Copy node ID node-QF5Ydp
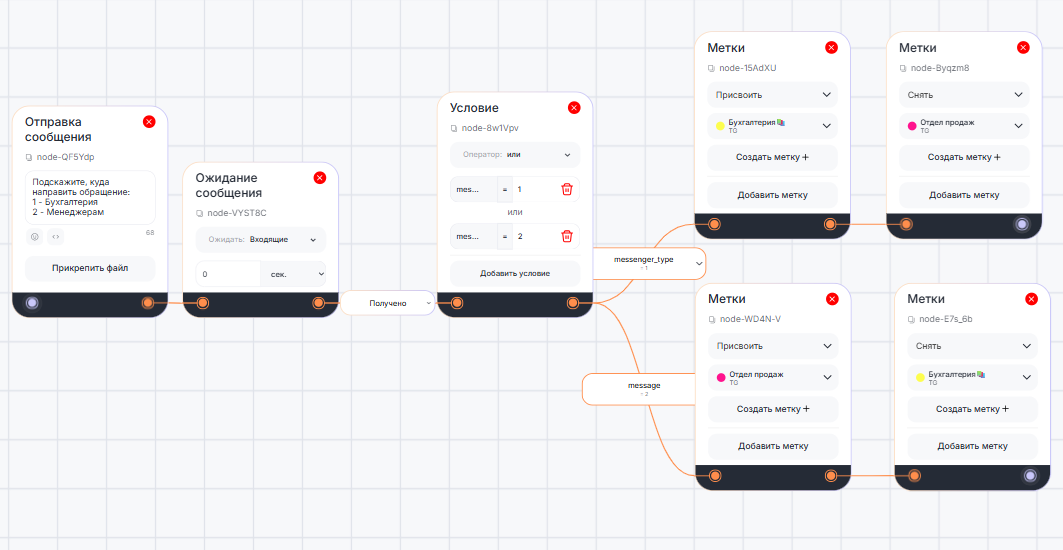The width and height of the screenshot is (1063, 550). pos(30,157)
